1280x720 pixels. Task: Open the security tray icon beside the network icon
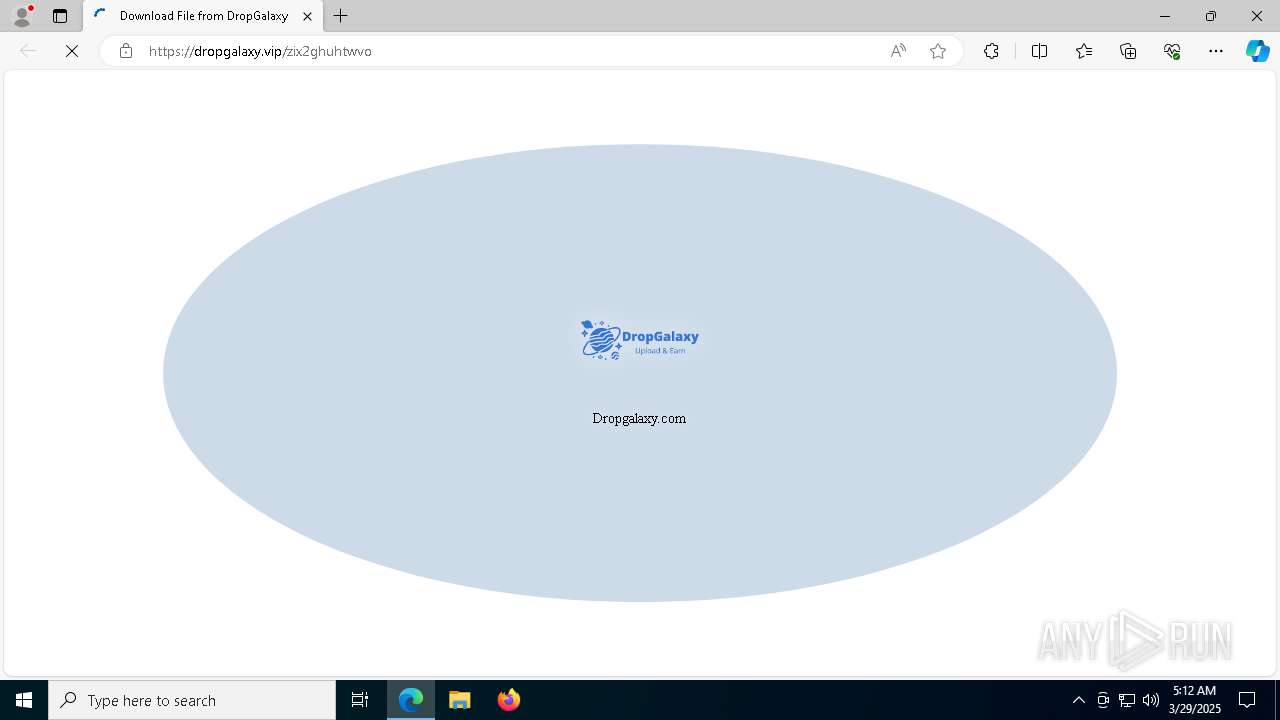(x=1103, y=700)
